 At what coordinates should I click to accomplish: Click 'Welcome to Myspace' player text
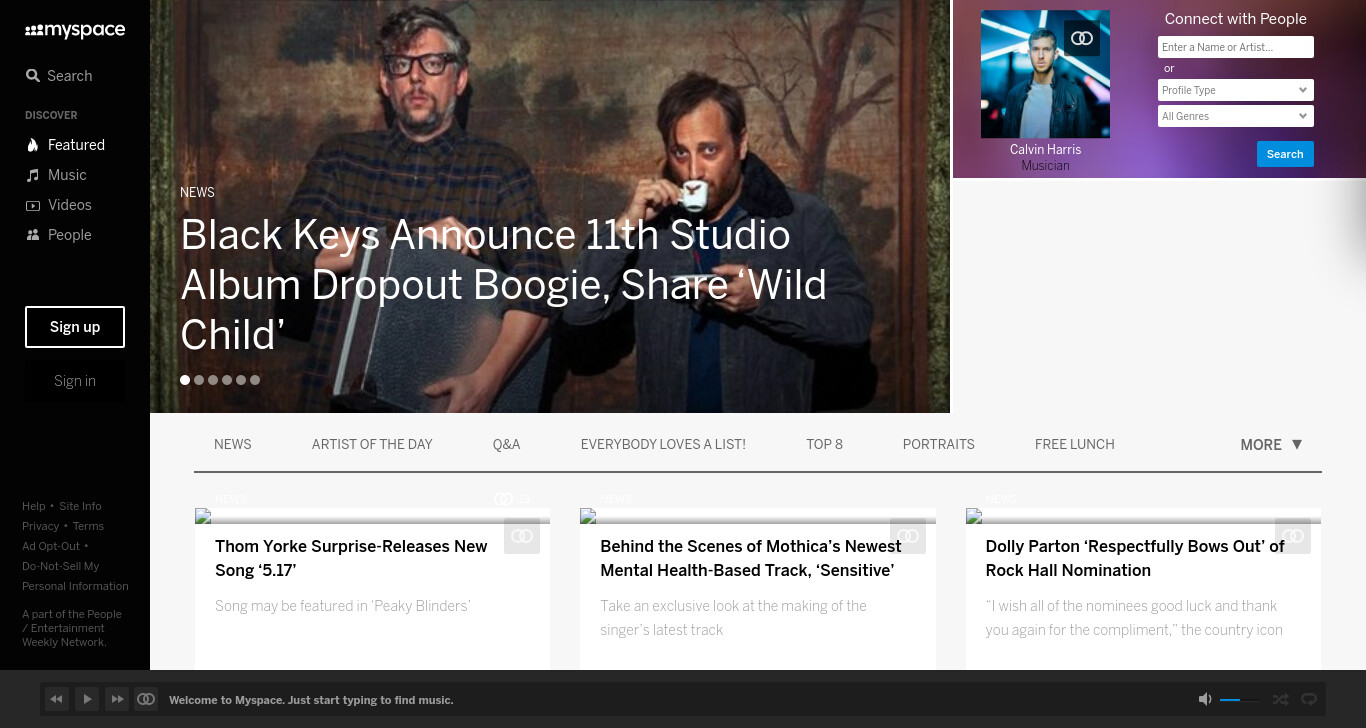pyautogui.click(x=311, y=700)
